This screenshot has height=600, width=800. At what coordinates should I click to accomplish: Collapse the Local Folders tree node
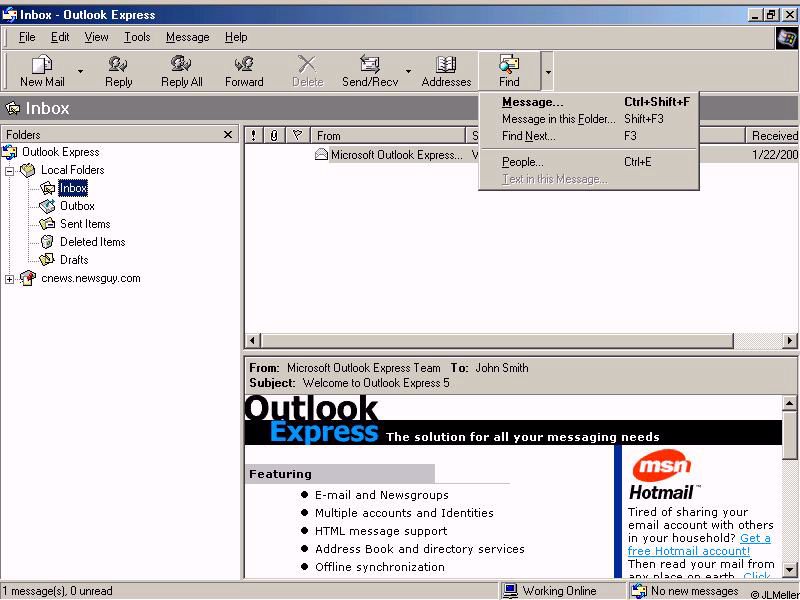(10, 171)
